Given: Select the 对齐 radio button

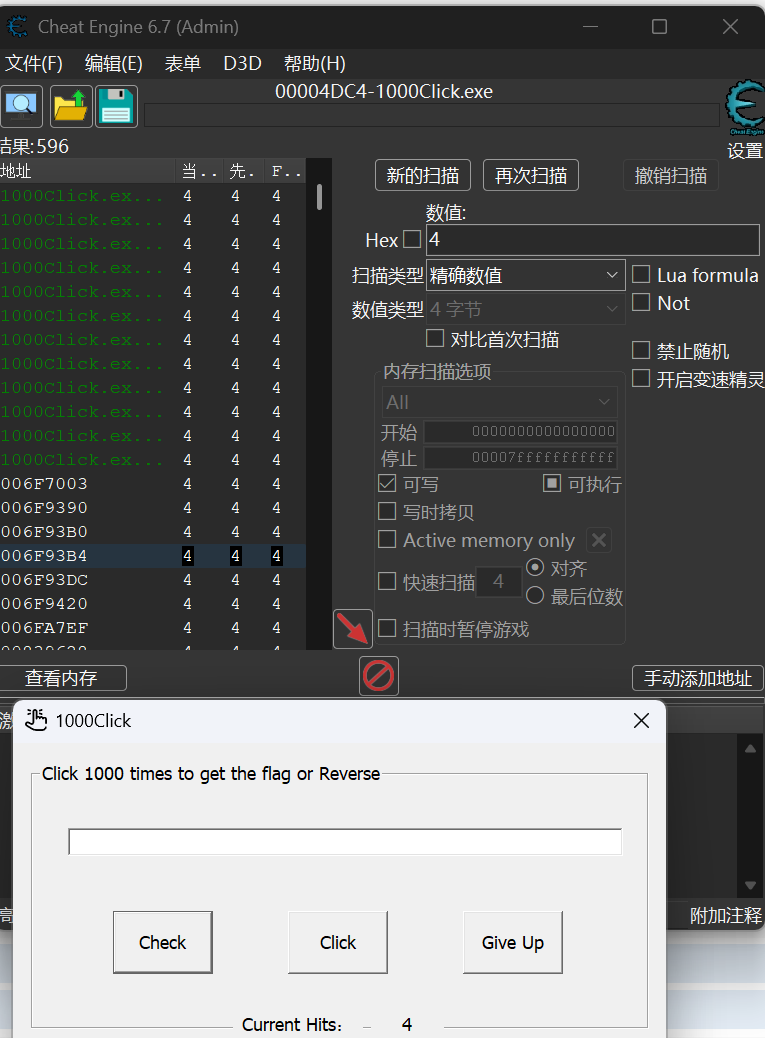Looking at the screenshot, I should click(535, 567).
